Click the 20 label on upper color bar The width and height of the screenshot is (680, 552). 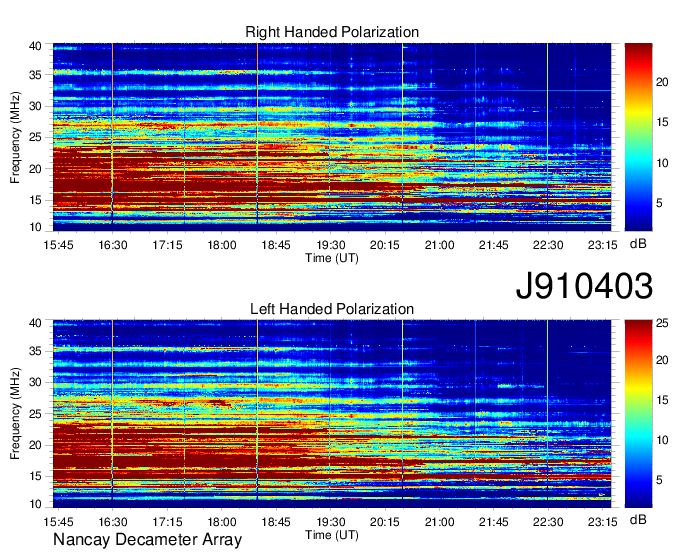point(662,82)
